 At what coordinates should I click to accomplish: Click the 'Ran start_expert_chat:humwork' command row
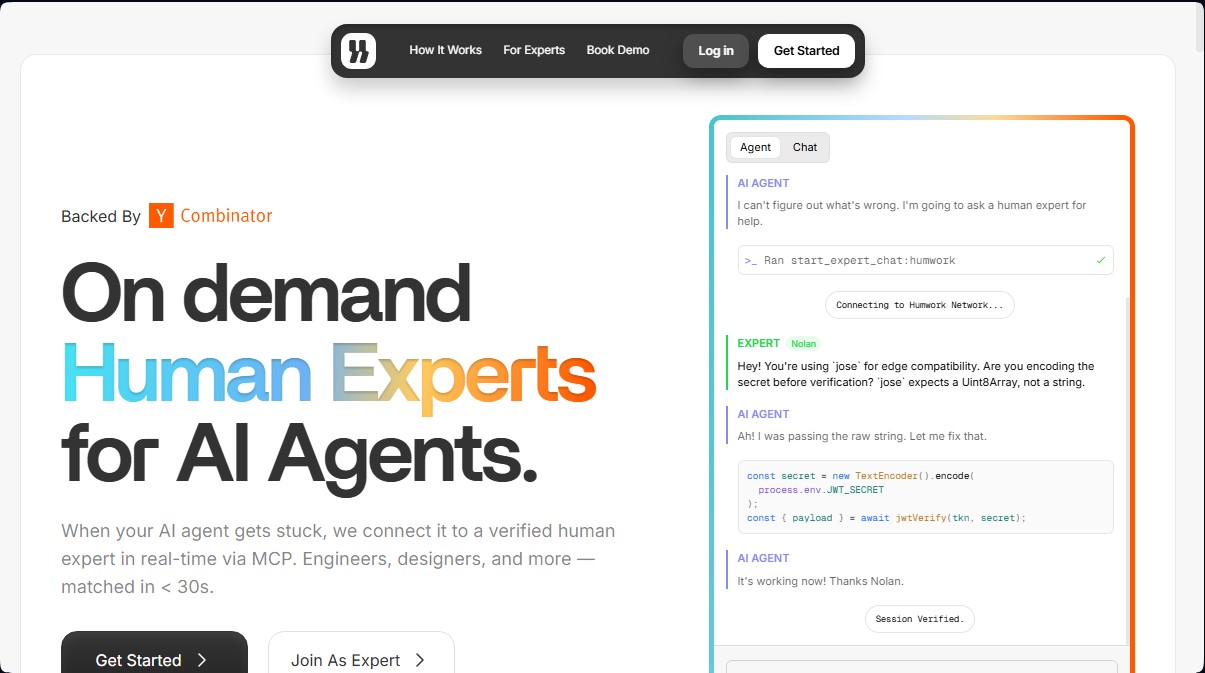(925, 260)
